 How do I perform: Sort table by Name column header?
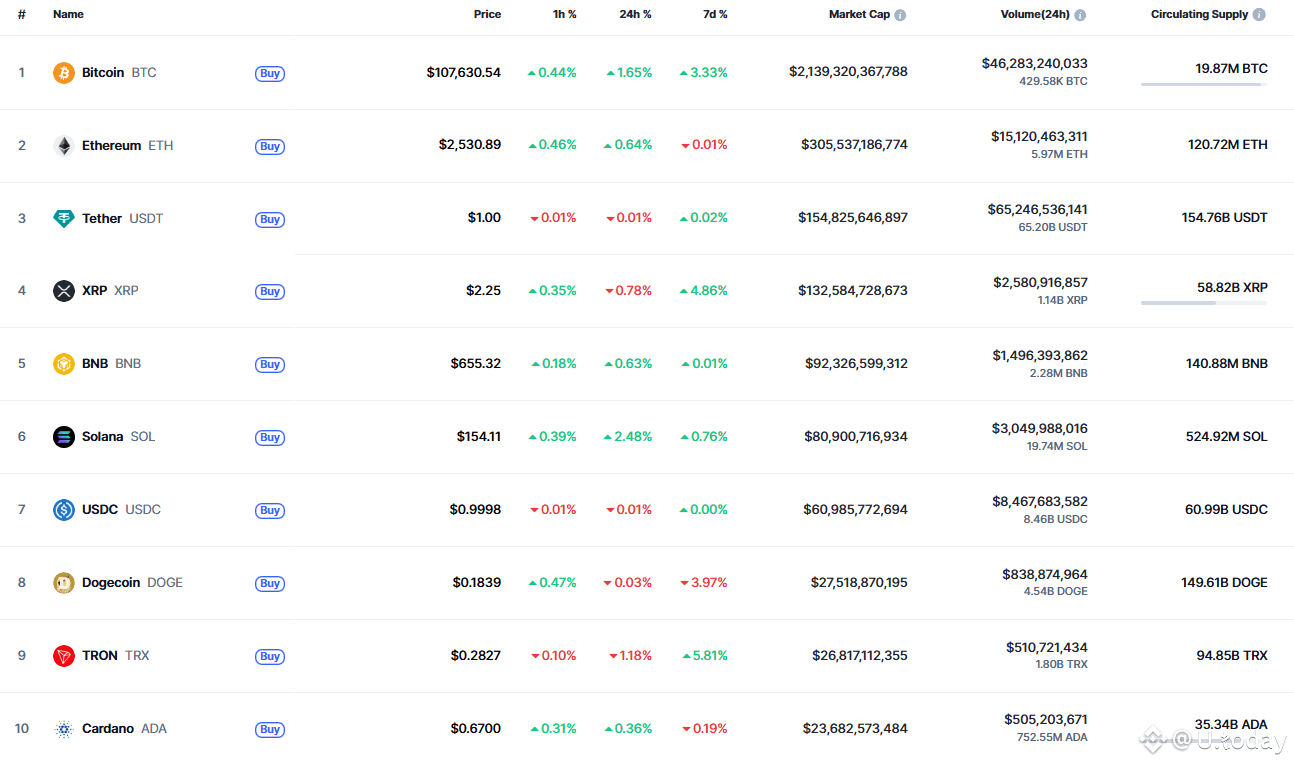click(68, 15)
